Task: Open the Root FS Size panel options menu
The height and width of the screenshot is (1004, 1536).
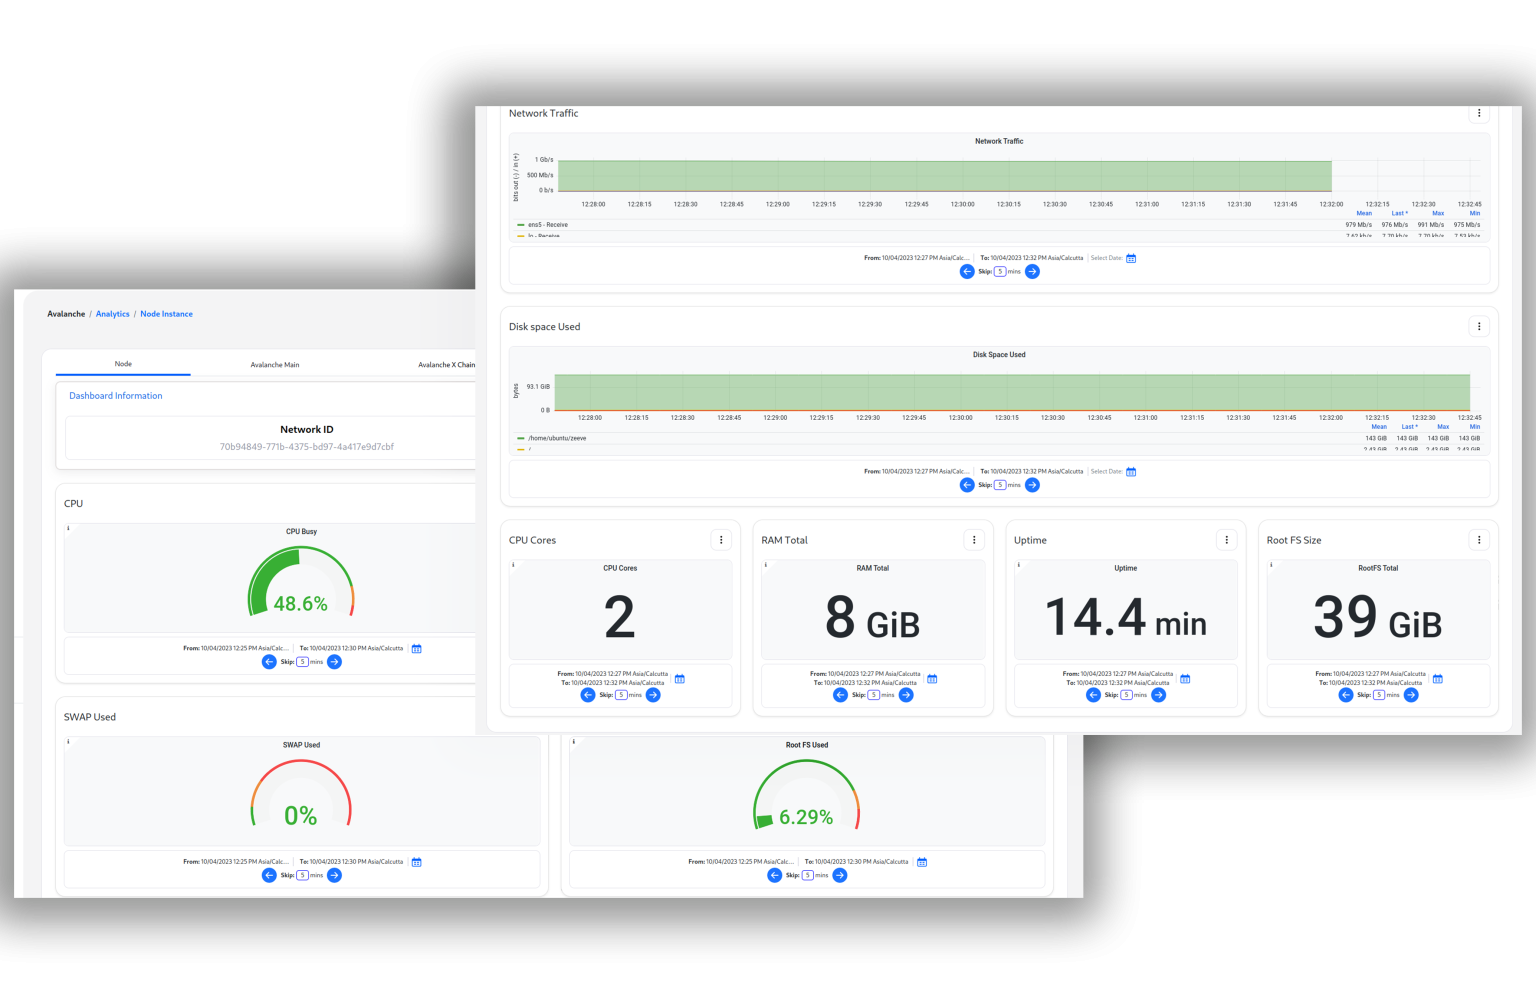Action: click(x=1479, y=539)
